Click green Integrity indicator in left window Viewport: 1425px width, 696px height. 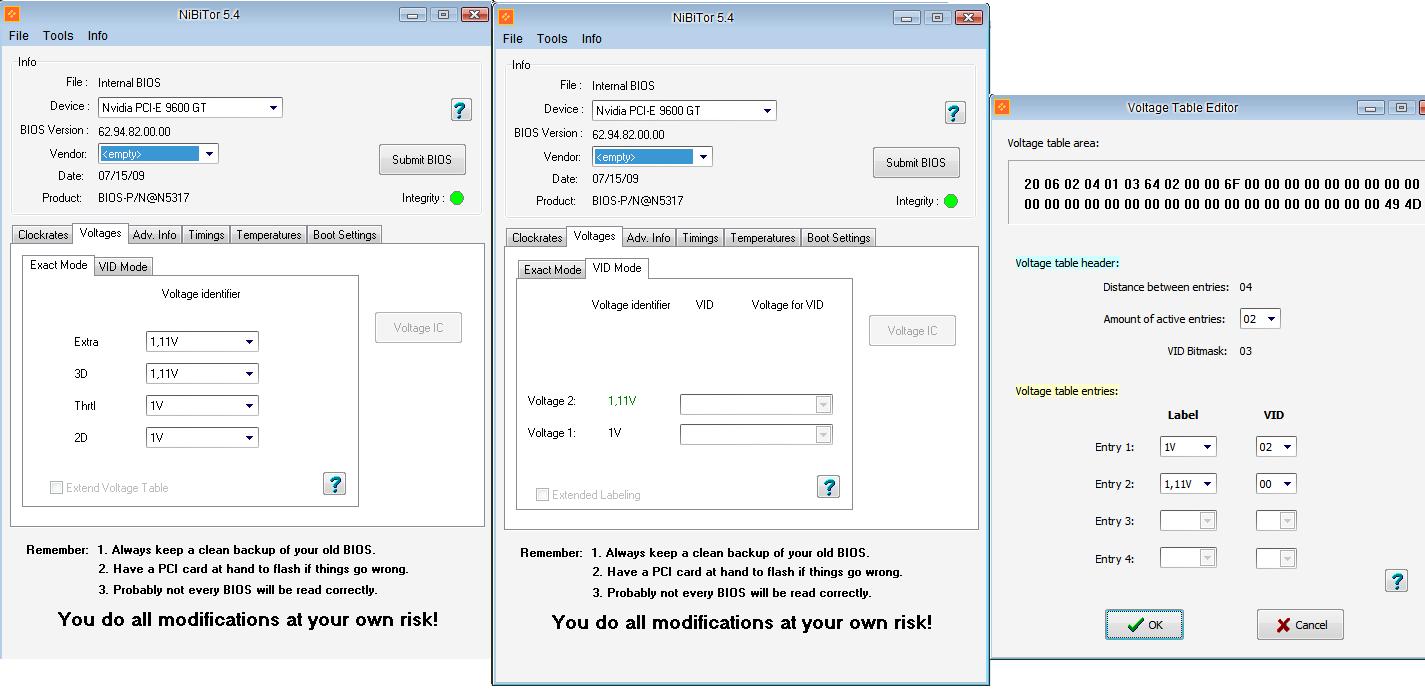pos(457,198)
